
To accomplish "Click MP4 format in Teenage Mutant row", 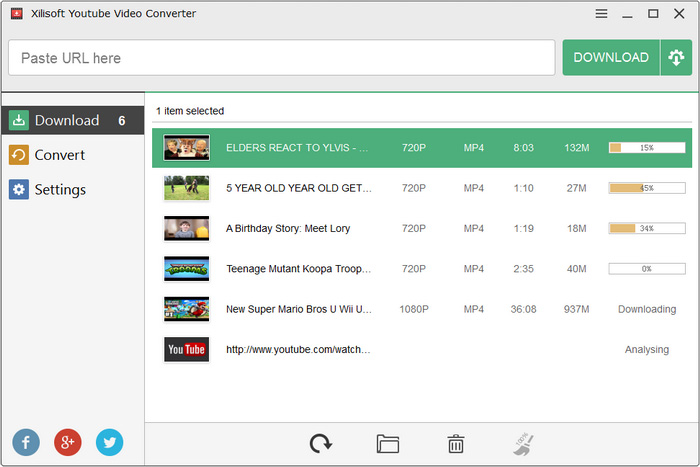I will point(474,269).
